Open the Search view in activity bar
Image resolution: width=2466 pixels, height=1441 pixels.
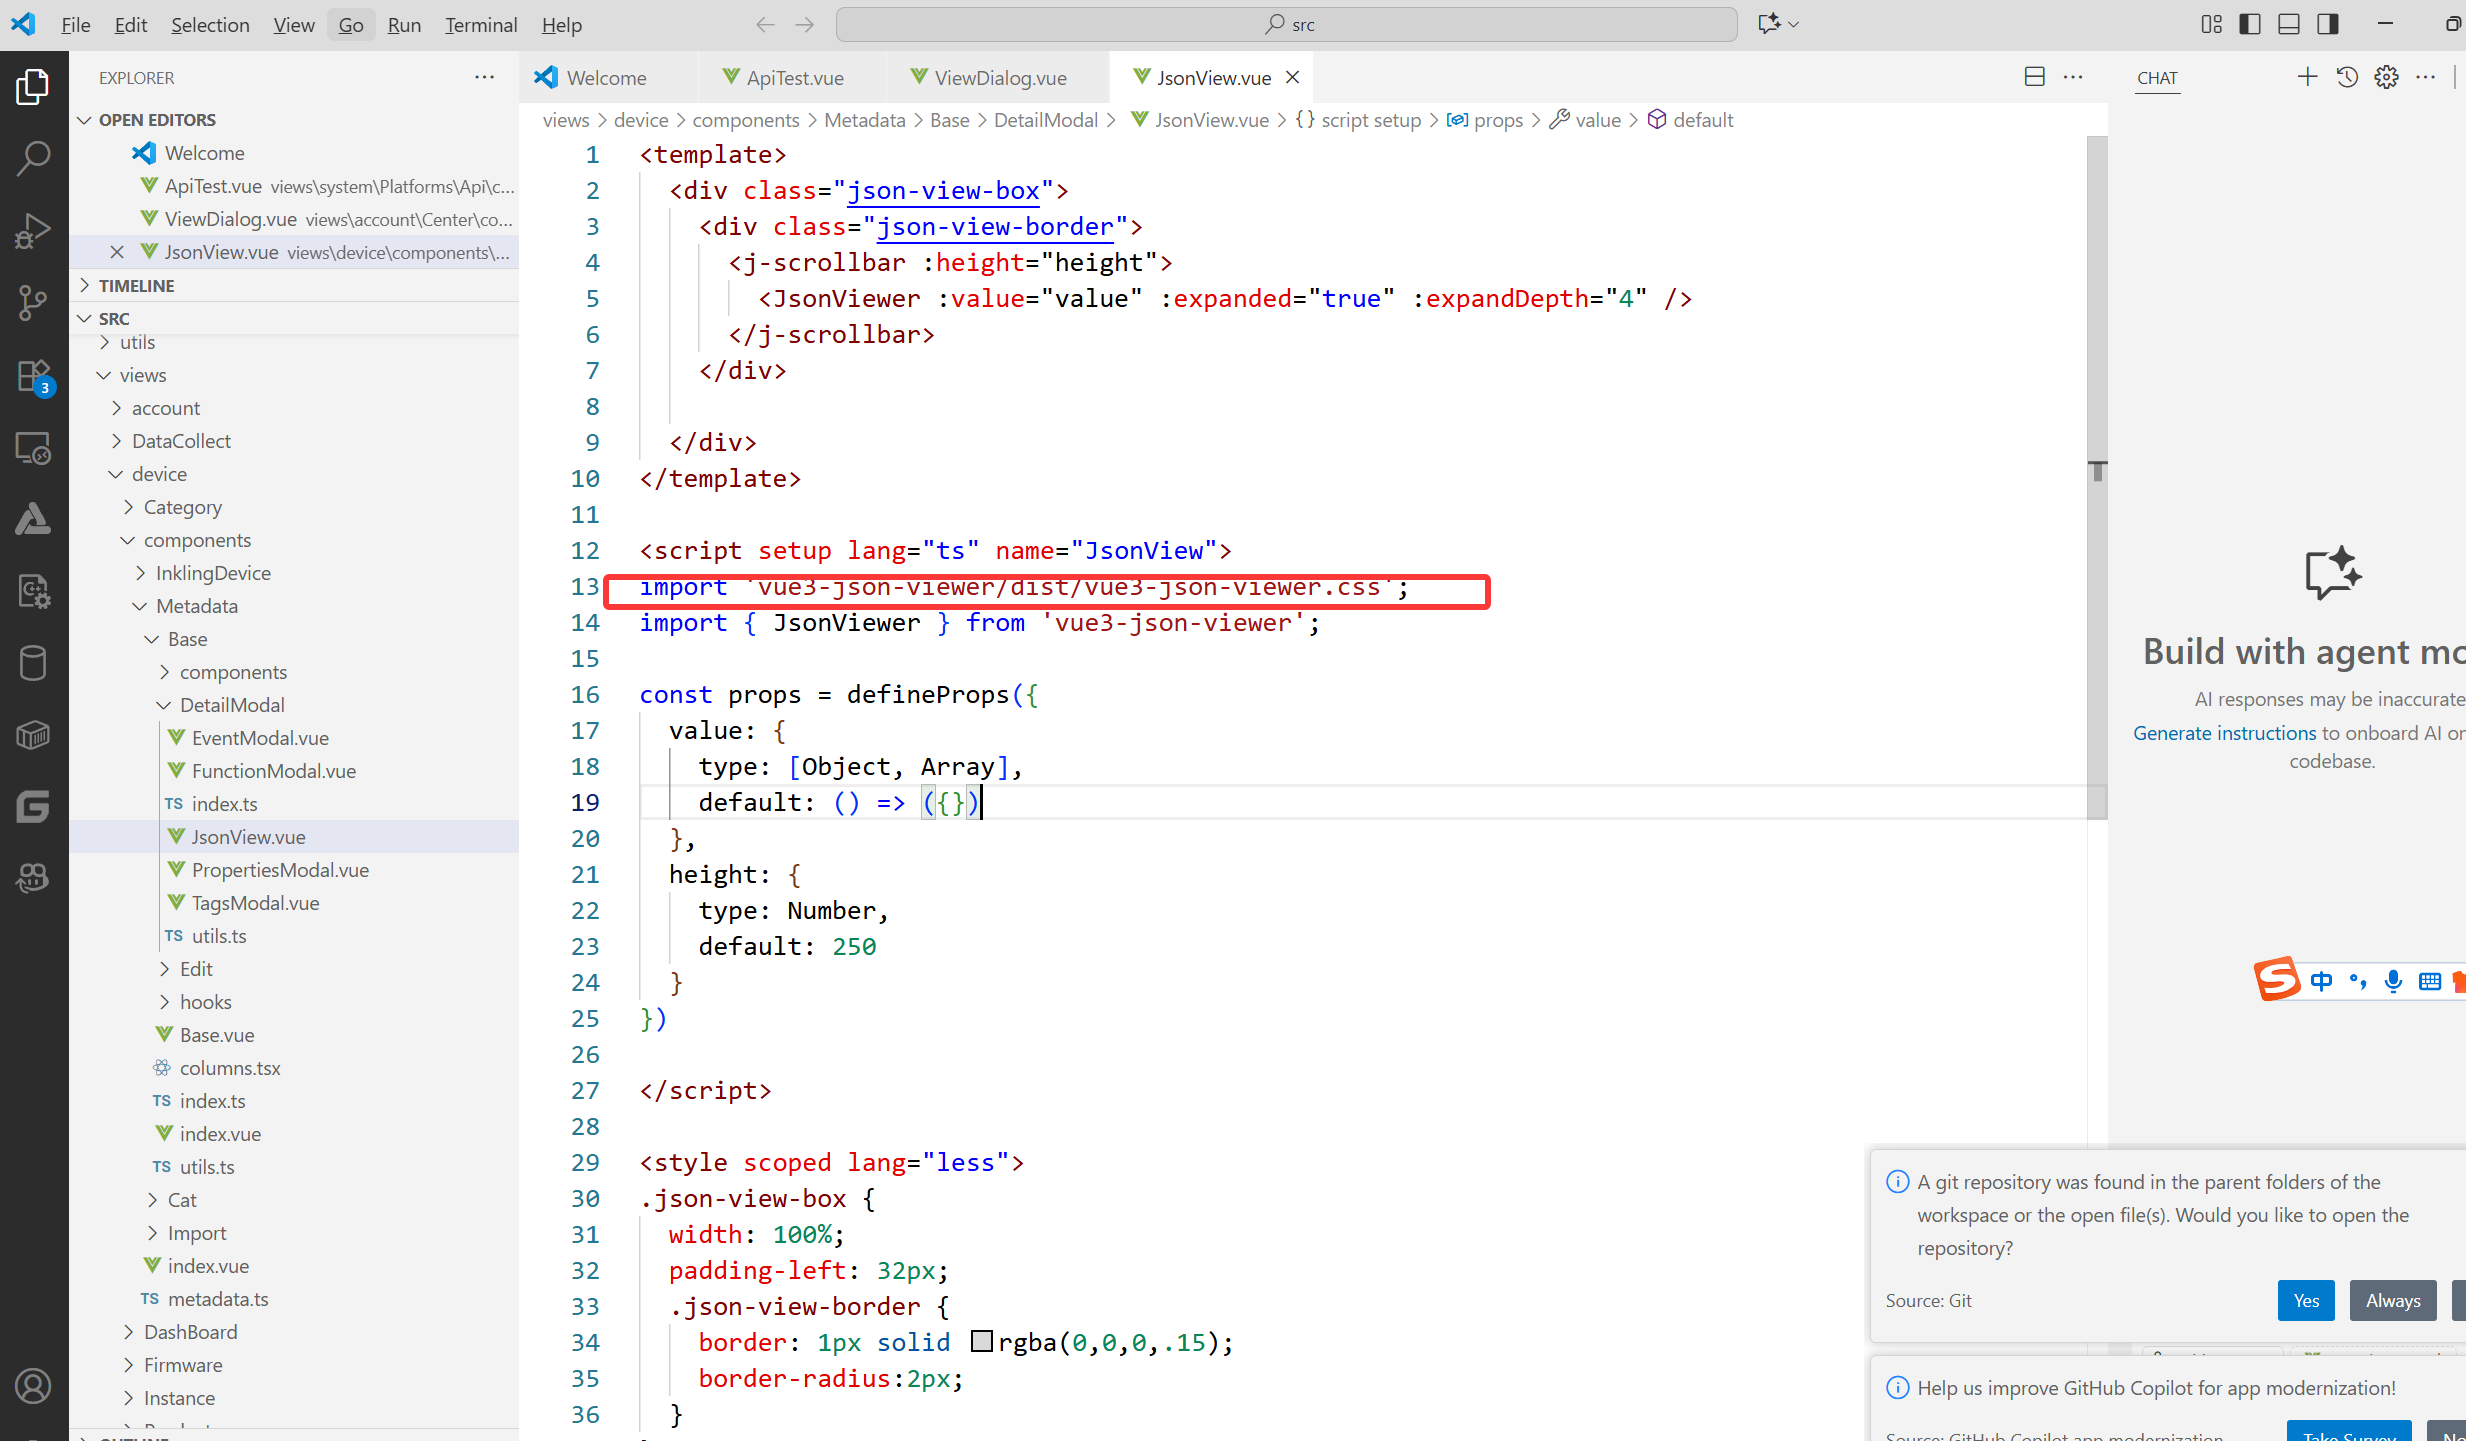click(x=33, y=158)
